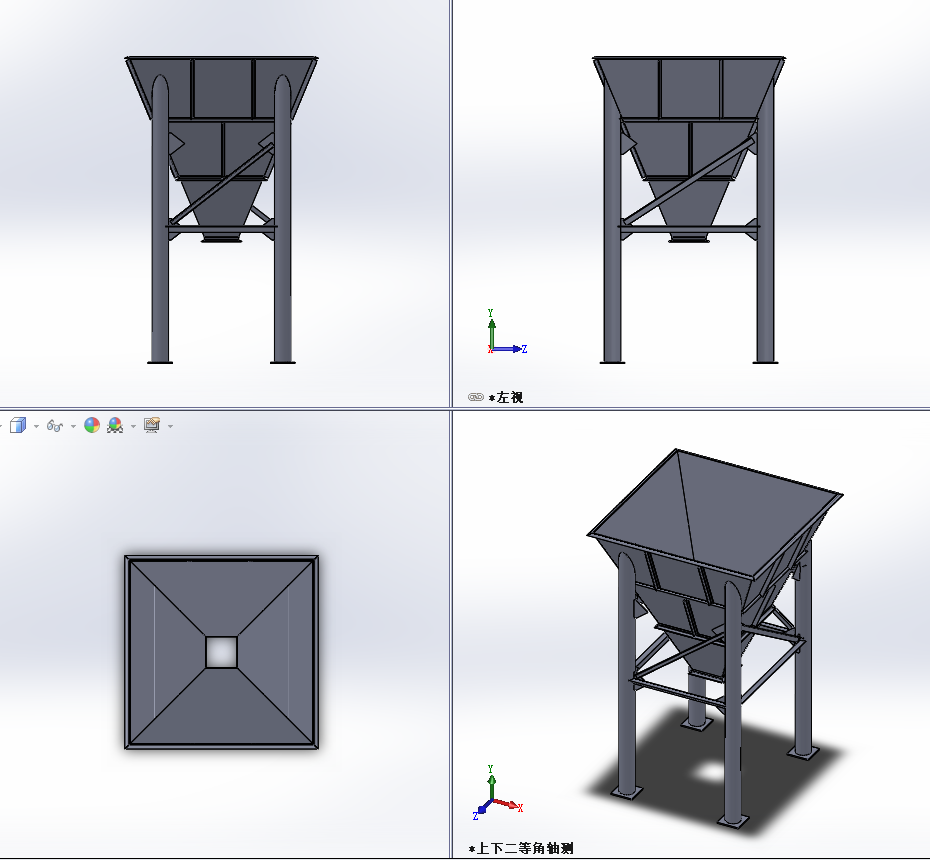Click the *左视 view label

(x=506, y=397)
